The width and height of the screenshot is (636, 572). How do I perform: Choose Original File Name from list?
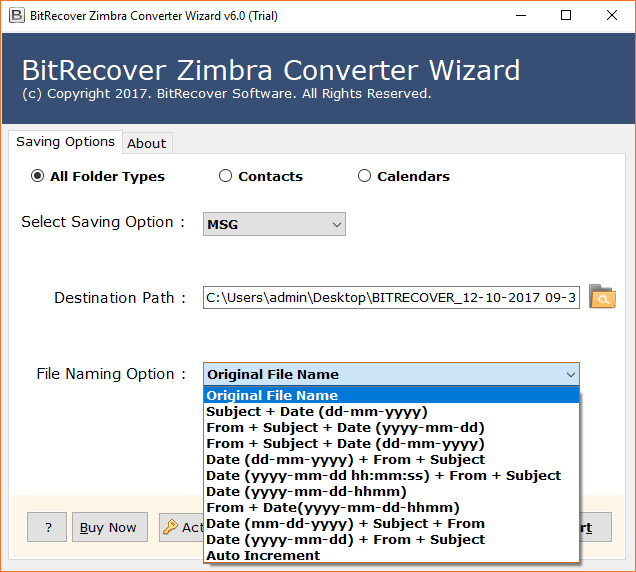391,395
